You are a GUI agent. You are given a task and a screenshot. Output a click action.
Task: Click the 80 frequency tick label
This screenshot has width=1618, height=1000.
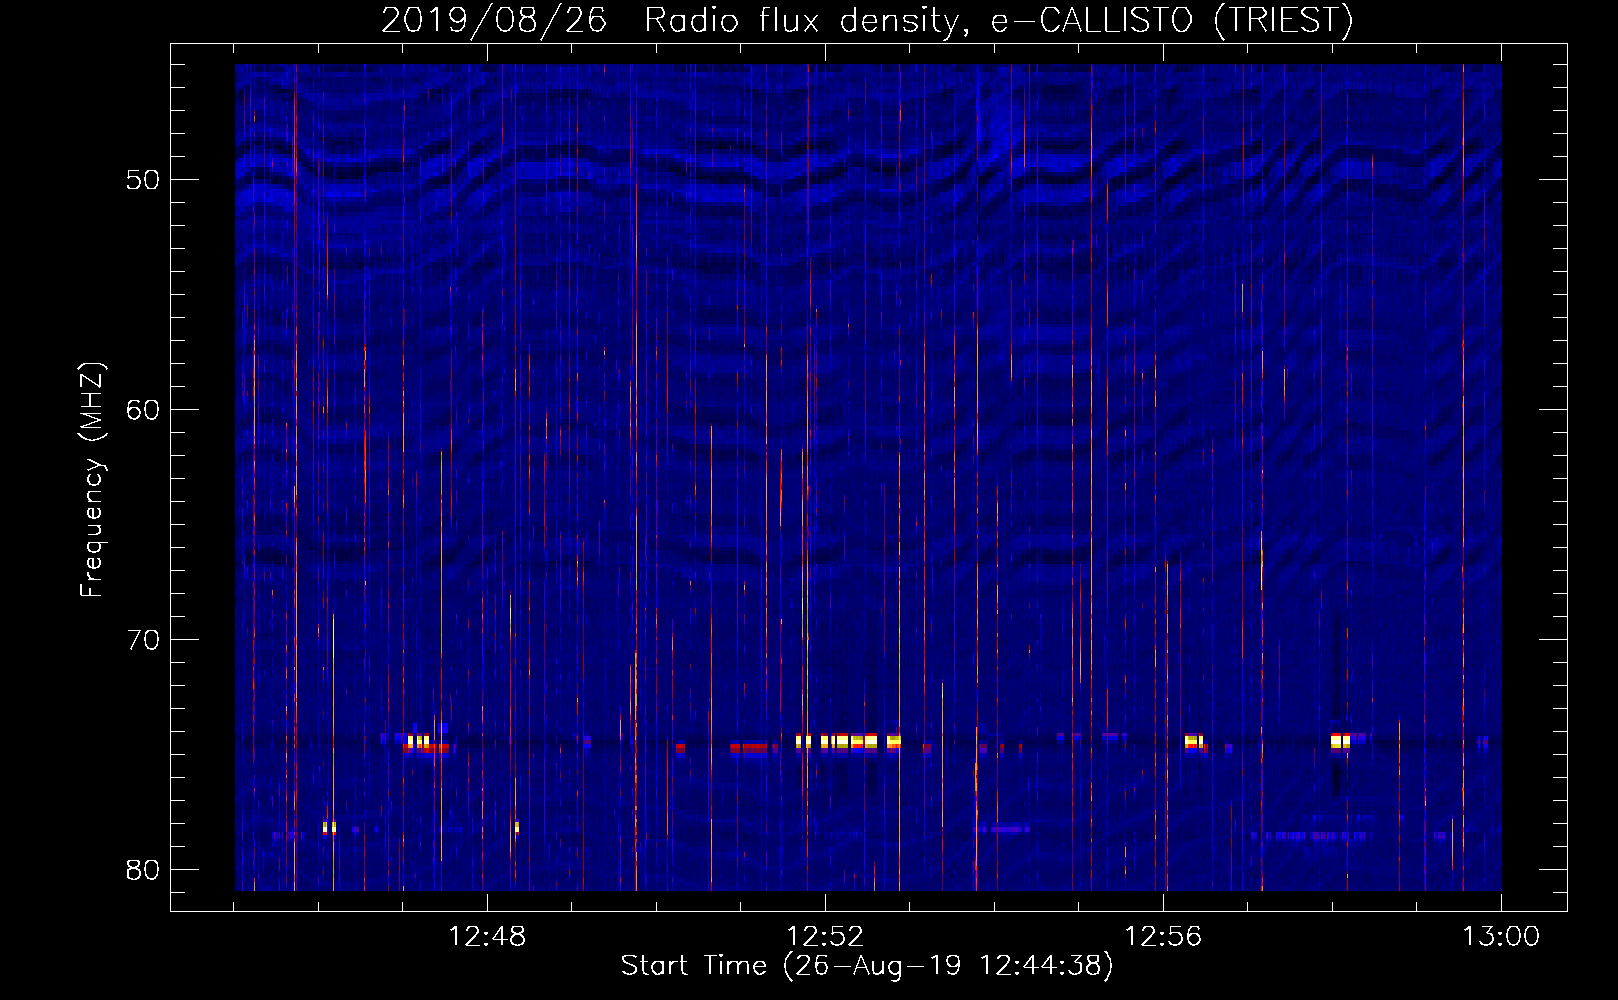143,870
